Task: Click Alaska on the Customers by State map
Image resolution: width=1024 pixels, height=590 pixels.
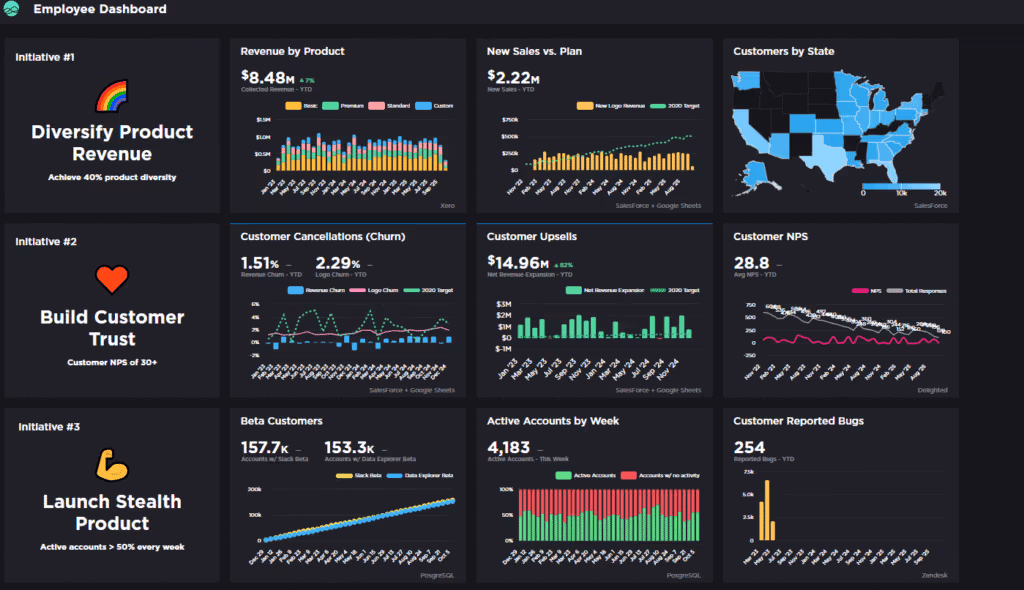Action: tap(756, 175)
